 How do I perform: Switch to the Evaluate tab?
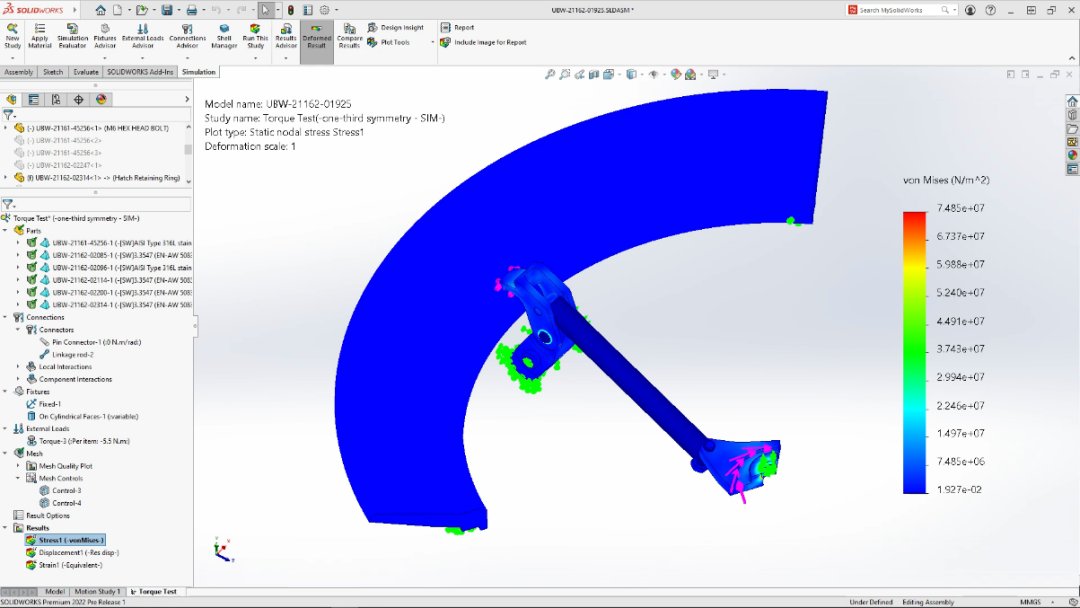point(85,72)
